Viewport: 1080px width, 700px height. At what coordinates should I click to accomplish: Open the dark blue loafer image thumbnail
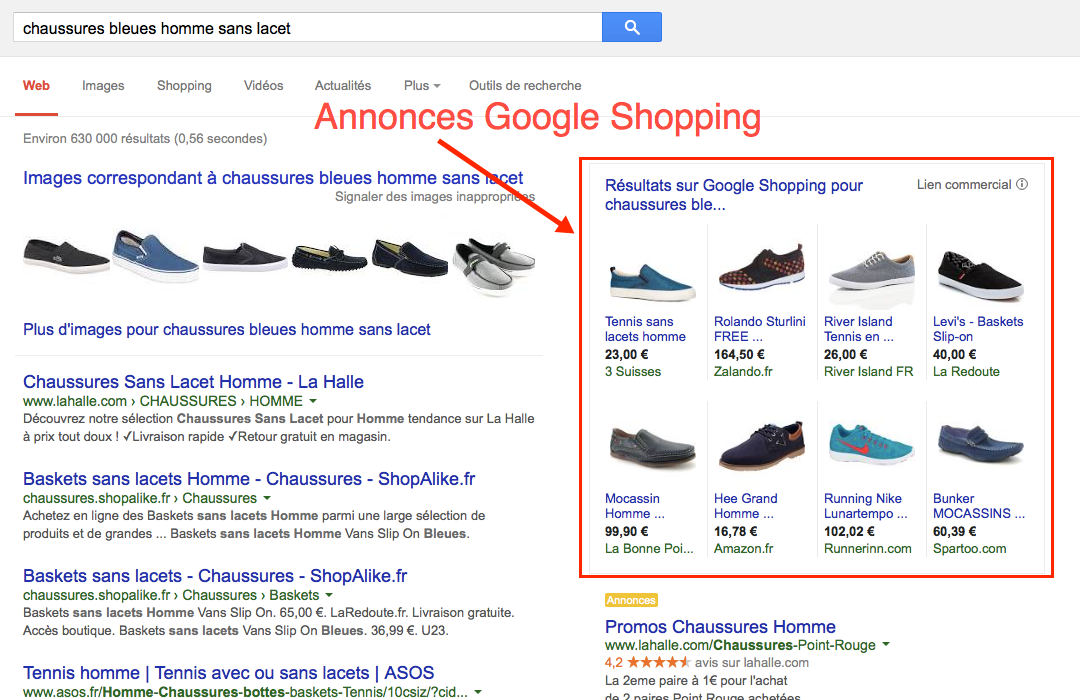tap(410, 257)
